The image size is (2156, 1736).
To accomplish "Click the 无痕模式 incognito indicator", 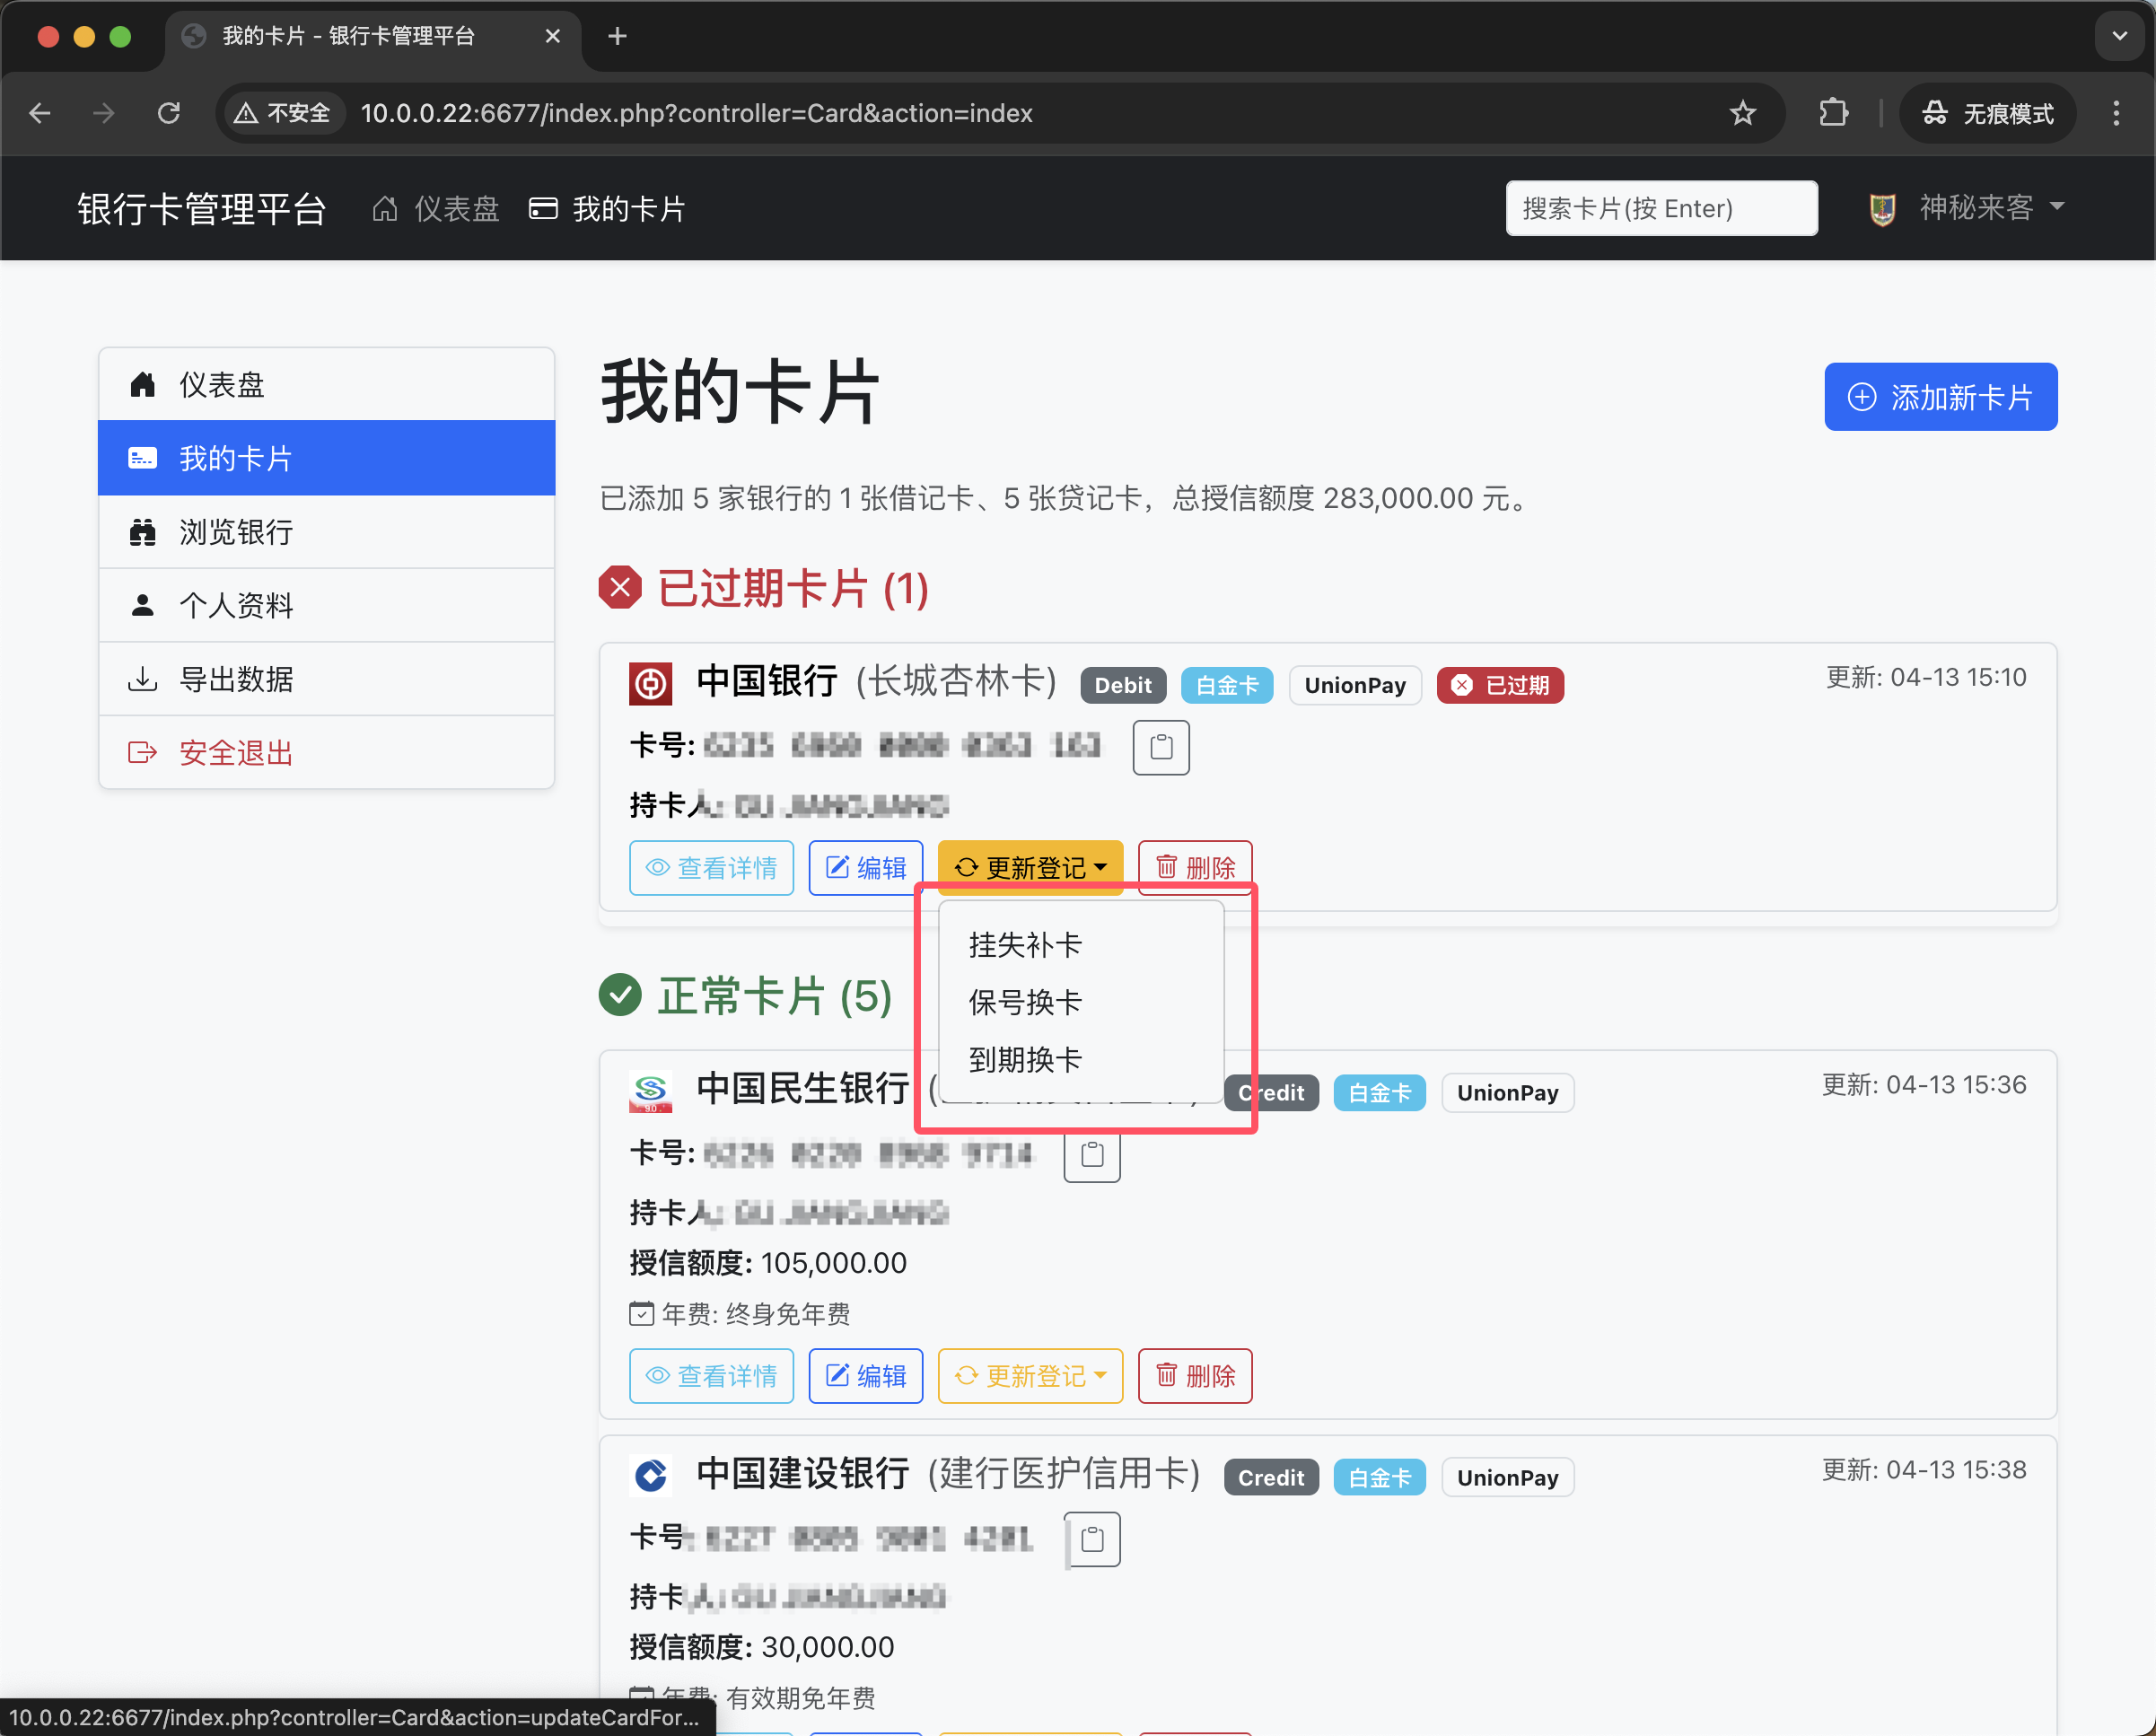I will point(1988,113).
